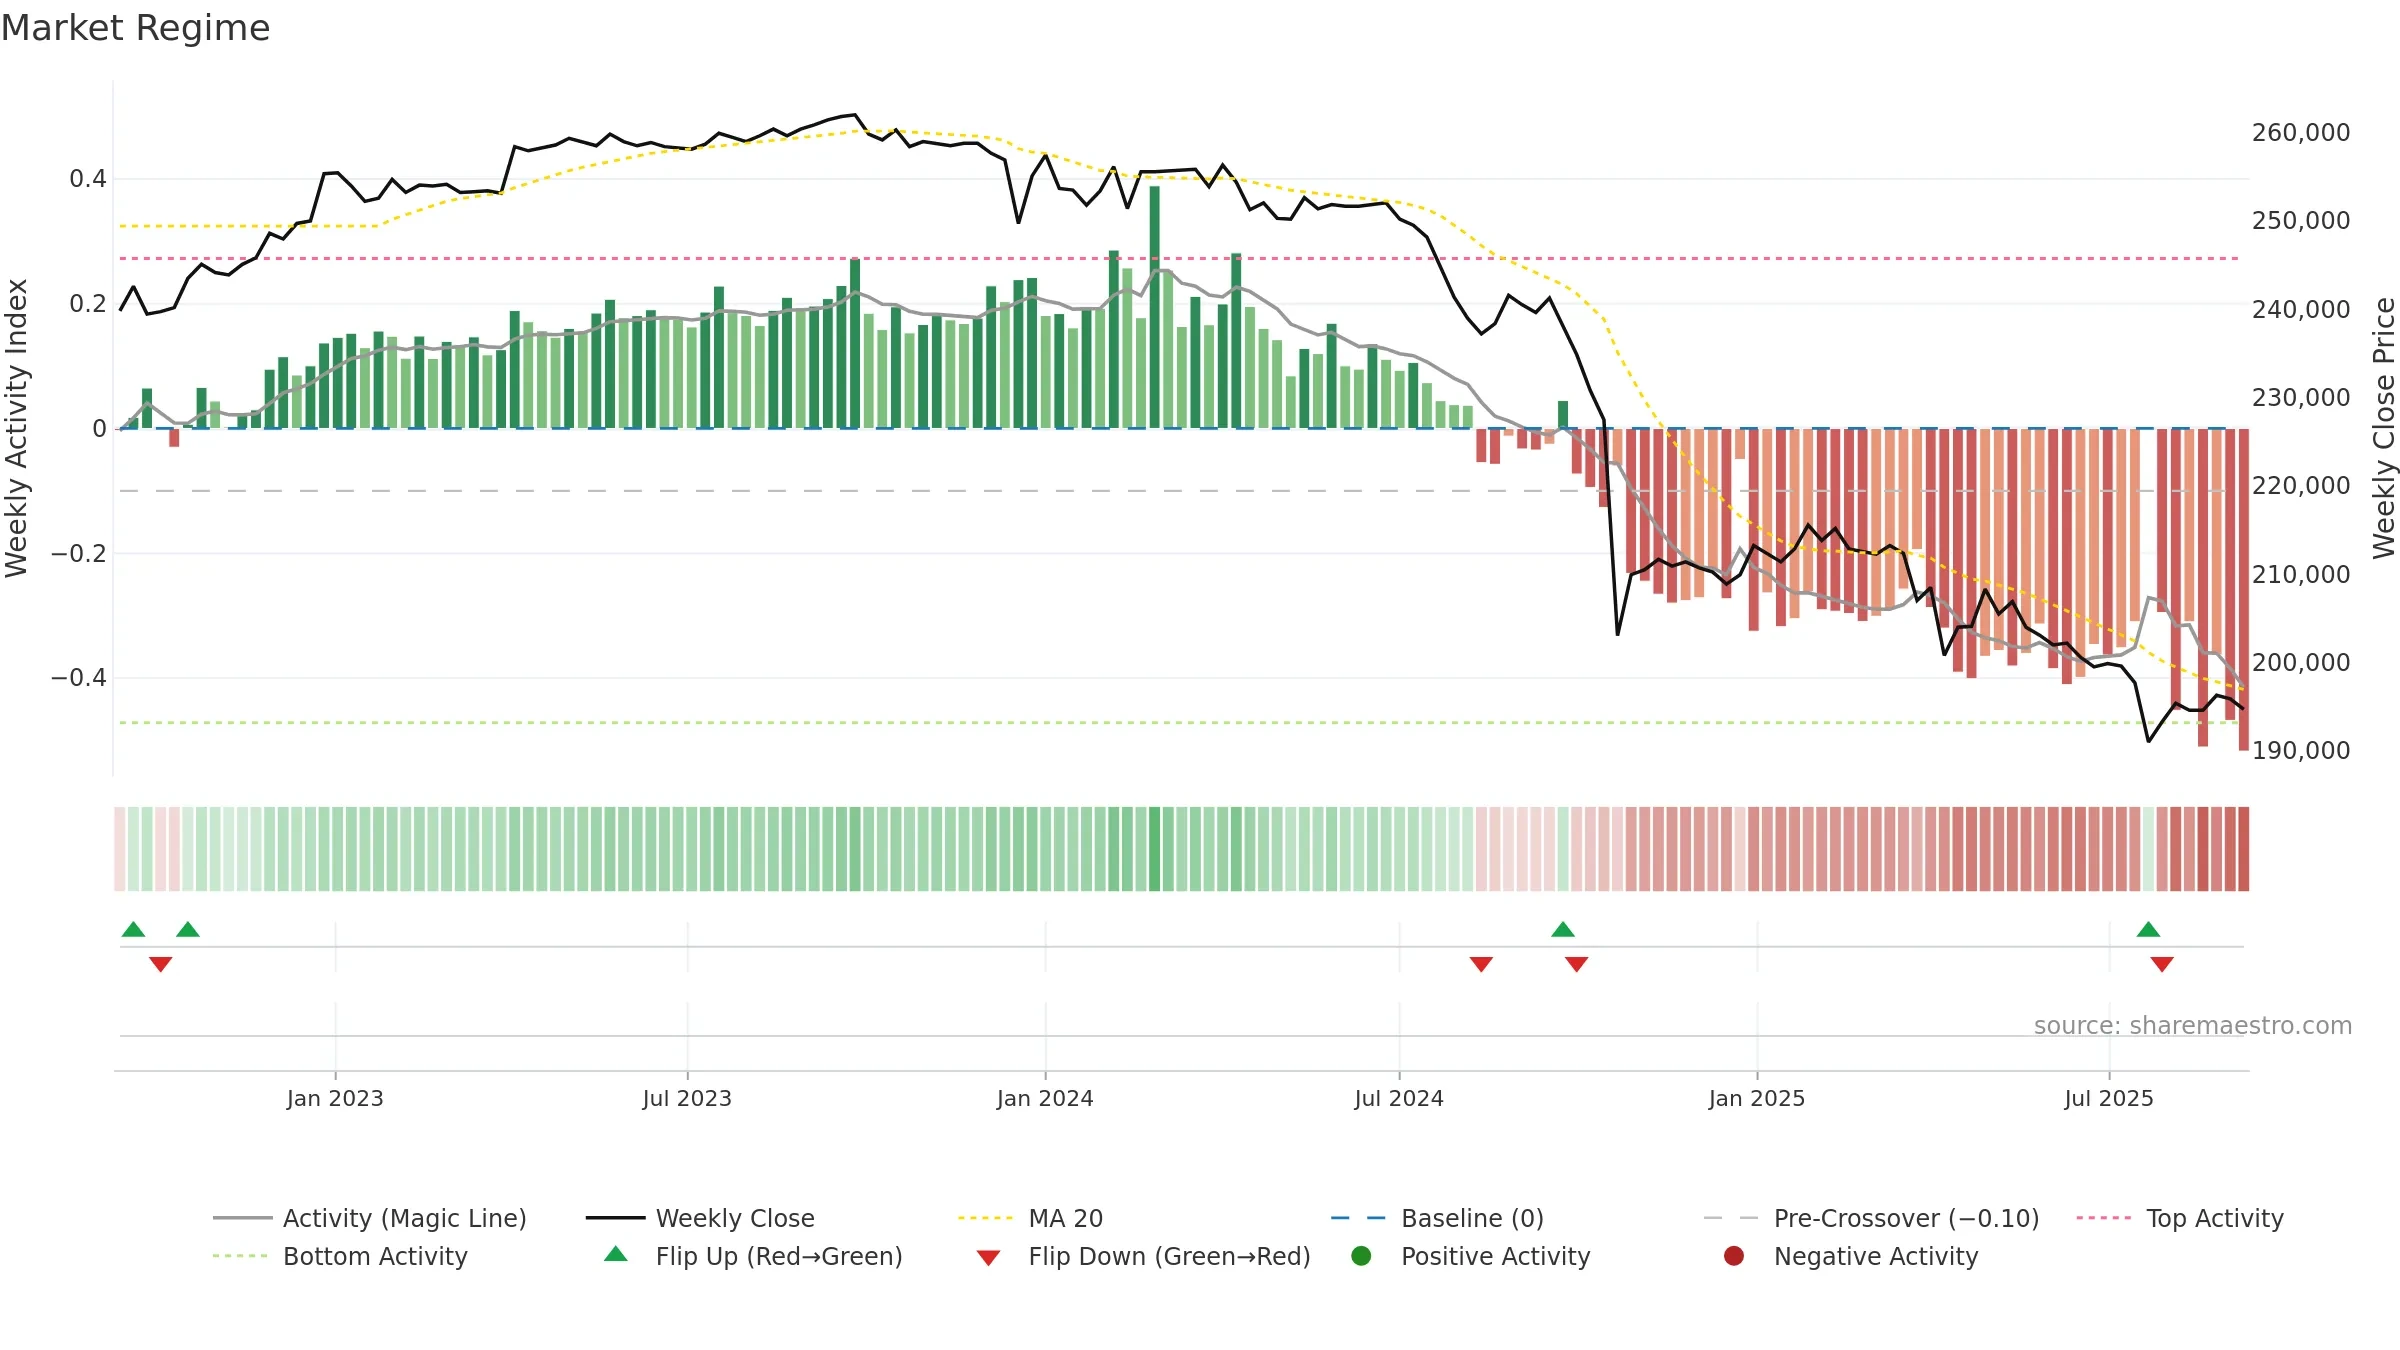Click the Activity (Magic Line) legend entry

click(x=369, y=1218)
